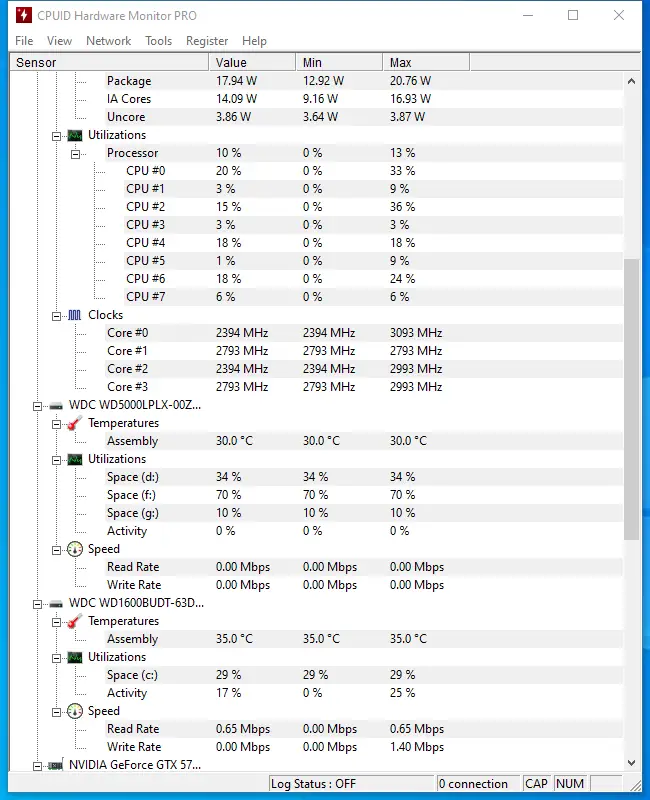The height and width of the screenshot is (800, 650).
Task: Click the Speed gauge icon under WDC WD5000LPLX
Action: click(72, 549)
